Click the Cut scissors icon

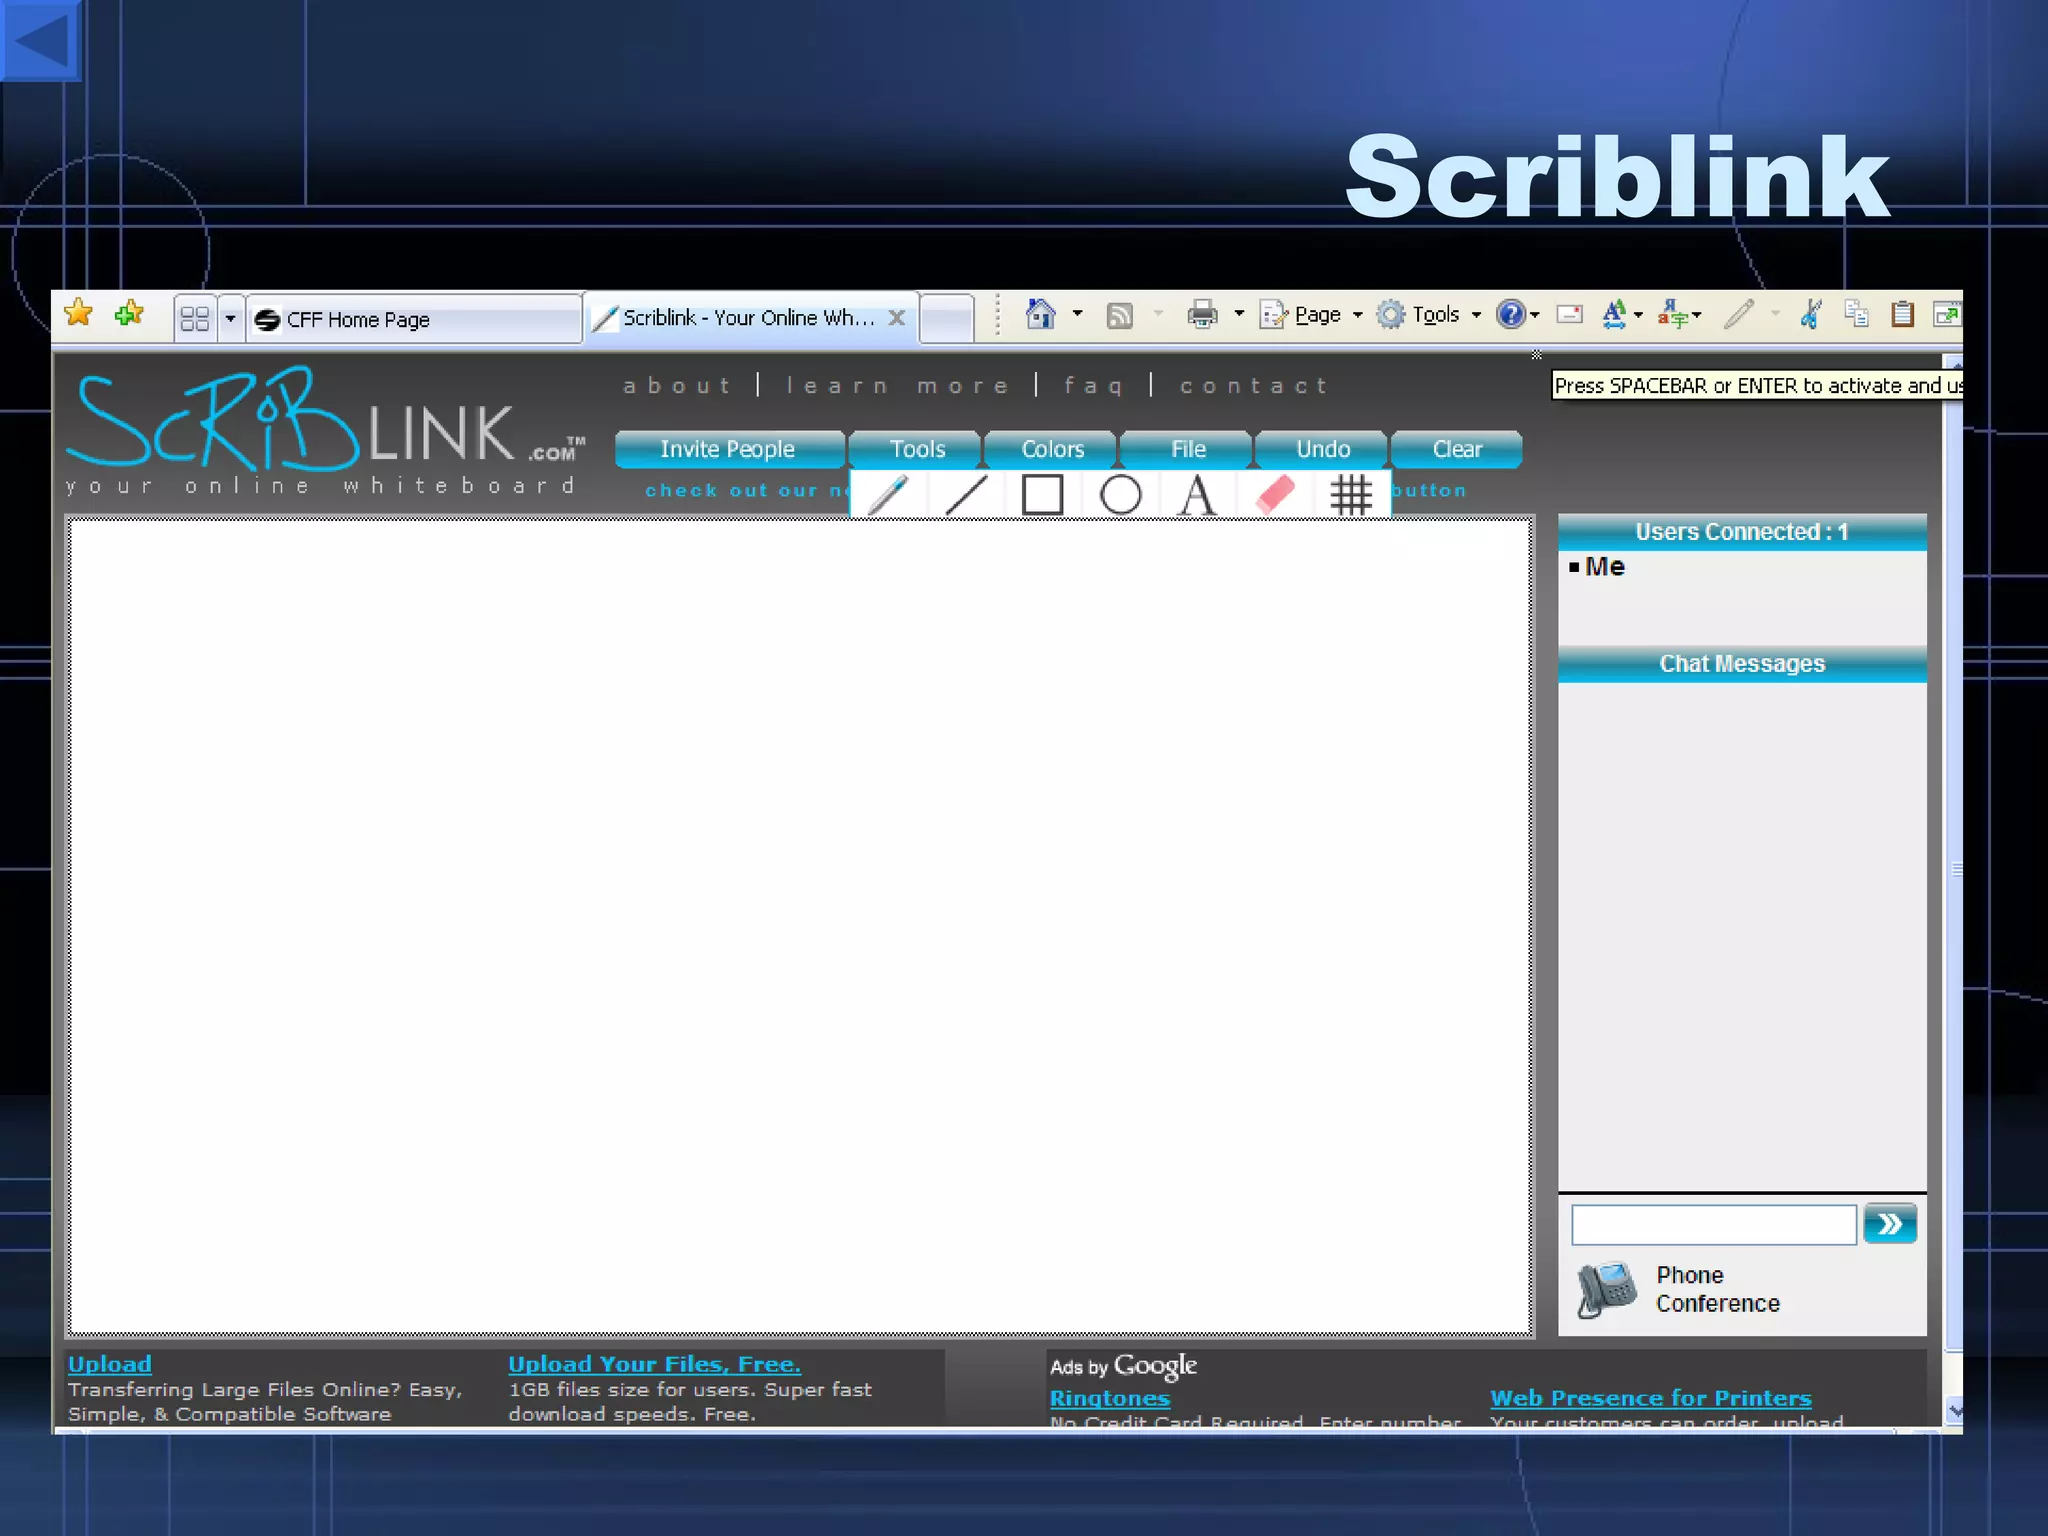[1811, 315]
